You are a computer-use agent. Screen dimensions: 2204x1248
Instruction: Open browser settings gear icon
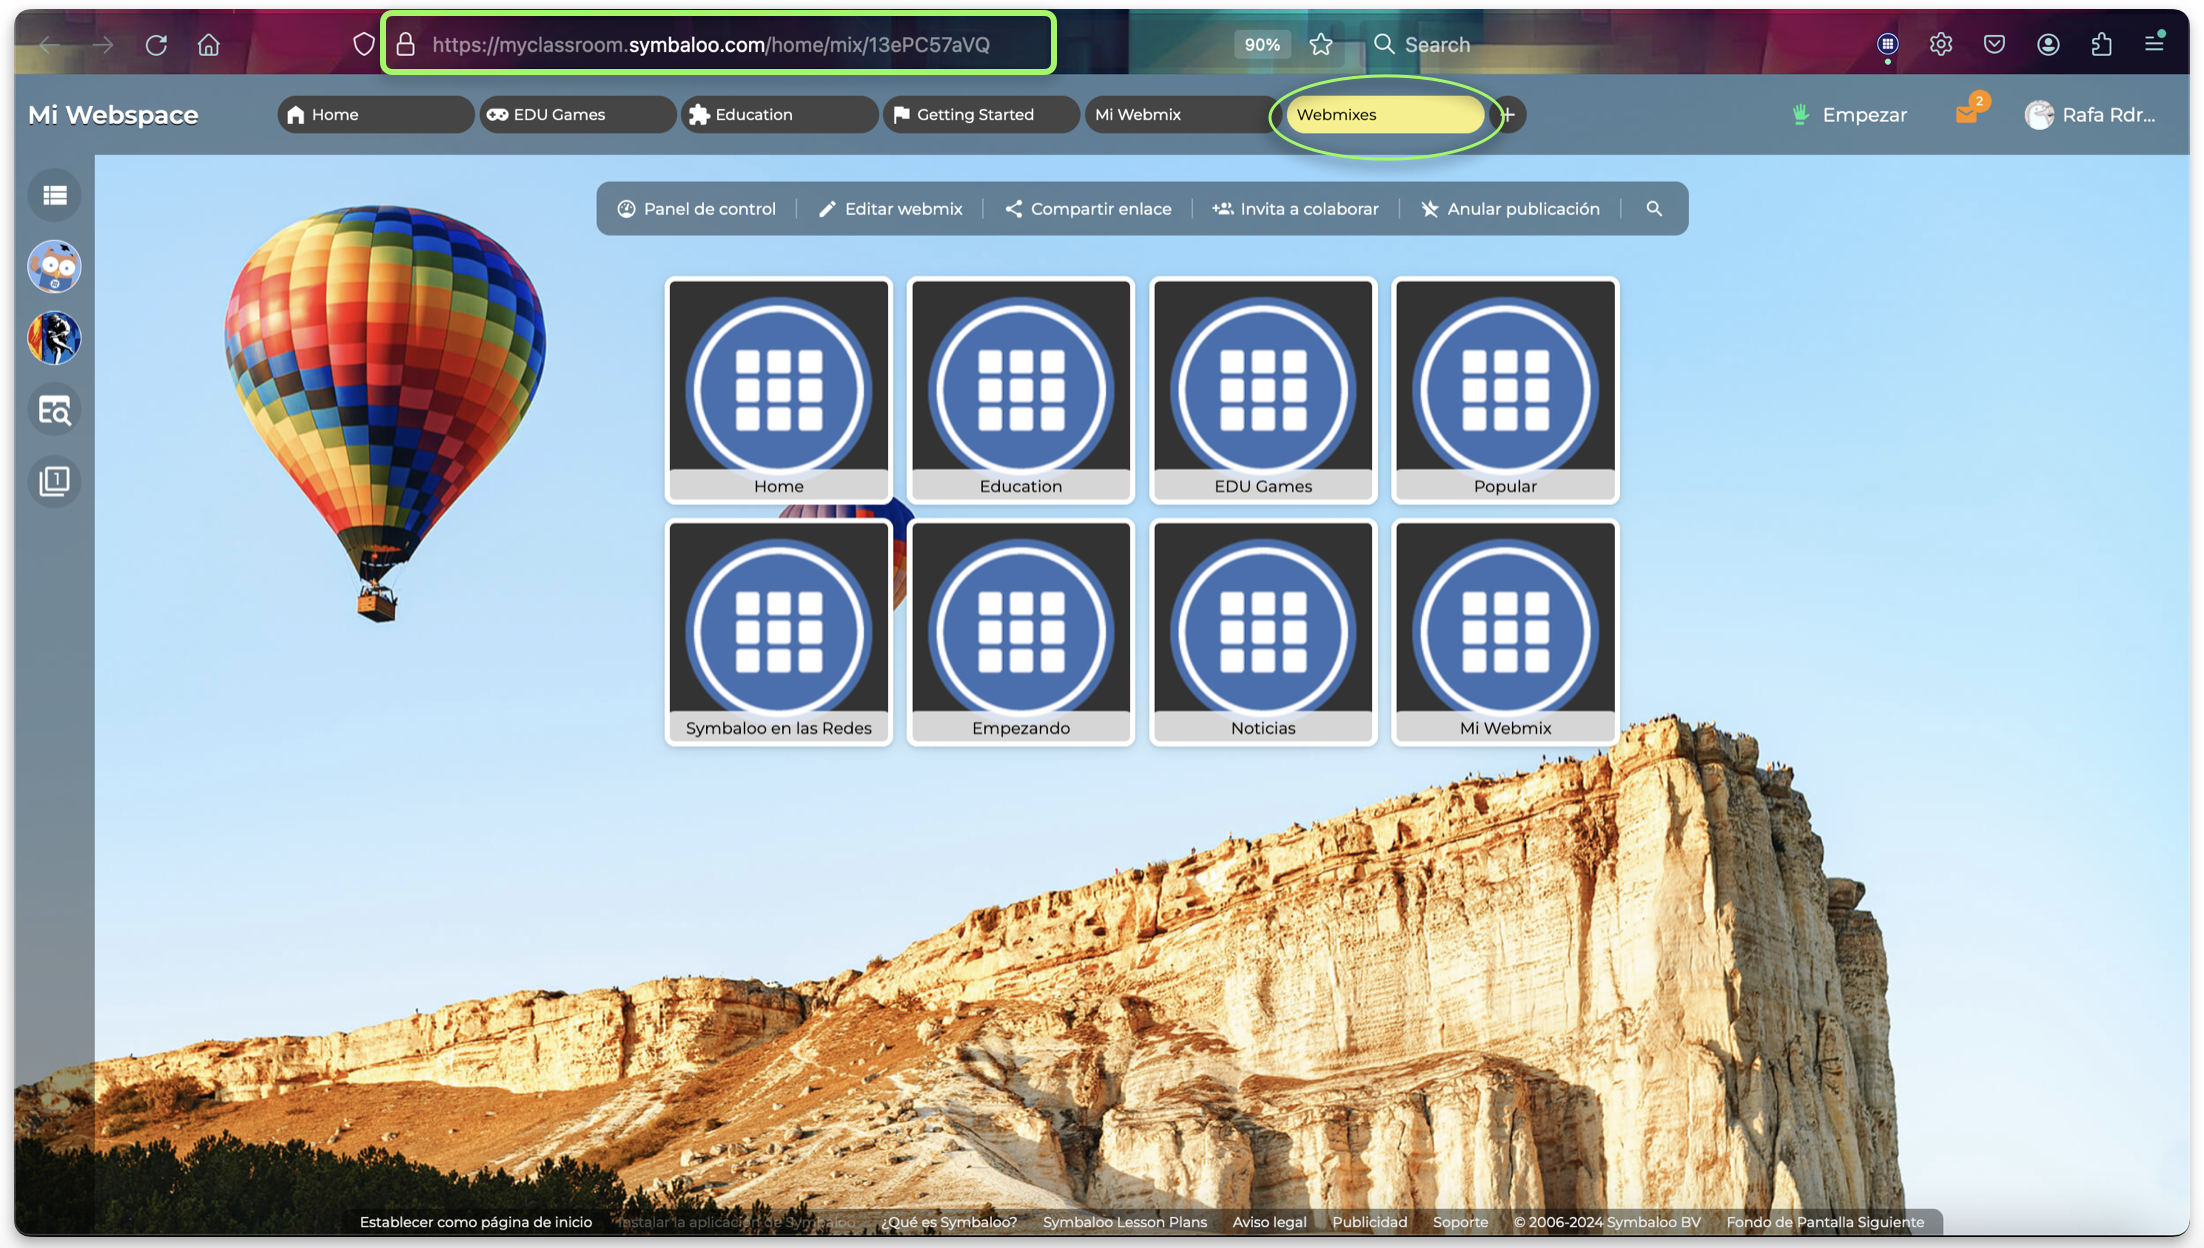(1941, 44)
